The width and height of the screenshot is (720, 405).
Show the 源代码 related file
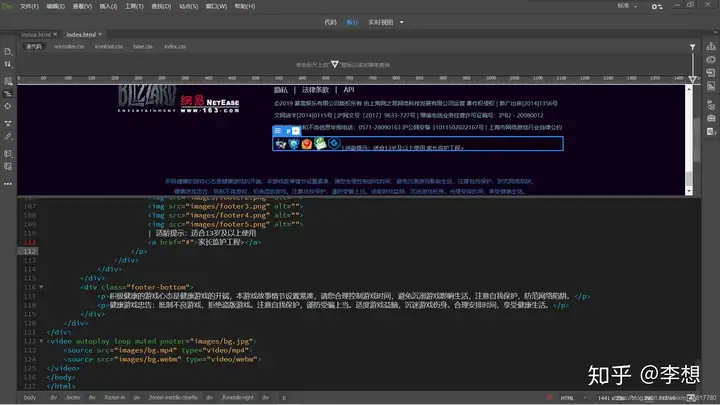(x=34, y=46)
